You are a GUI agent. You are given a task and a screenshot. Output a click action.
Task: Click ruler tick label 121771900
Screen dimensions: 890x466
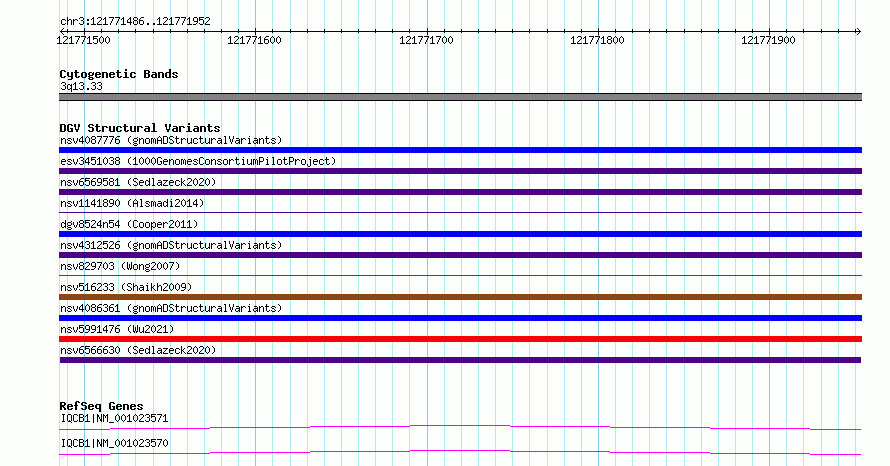pos(769,40)
